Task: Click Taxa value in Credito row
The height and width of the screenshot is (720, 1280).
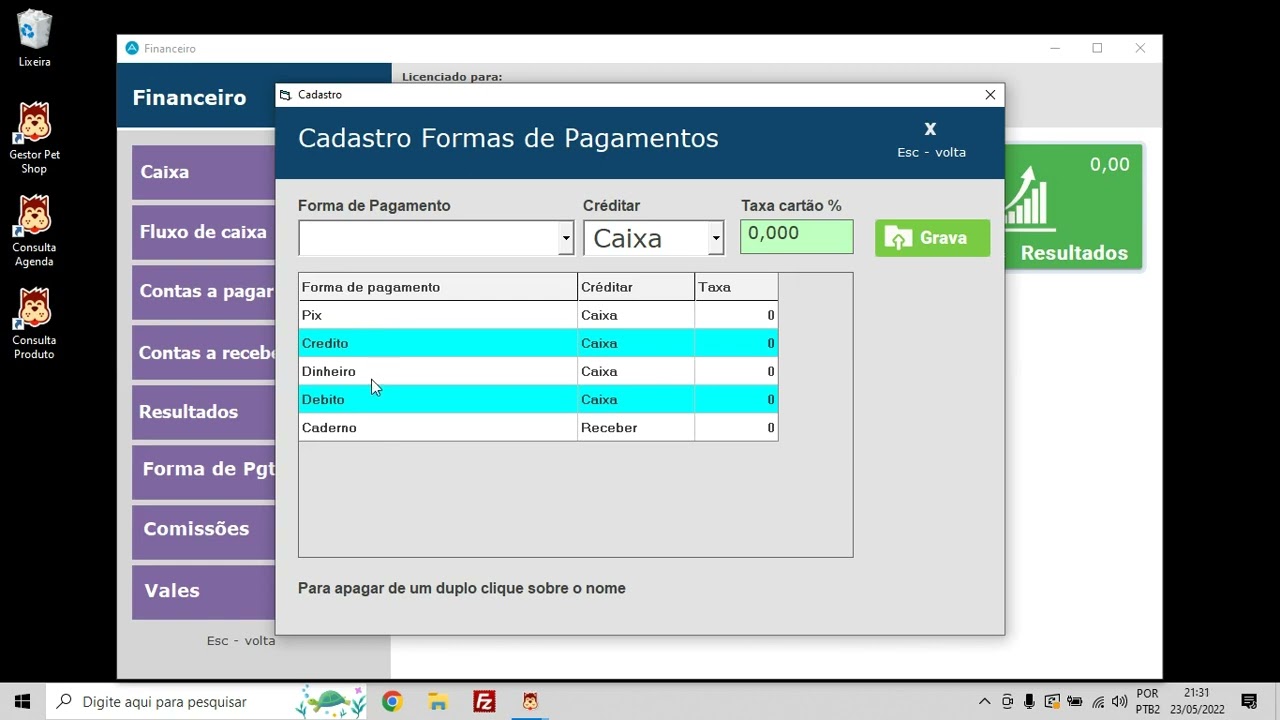Action: [736, 343]
